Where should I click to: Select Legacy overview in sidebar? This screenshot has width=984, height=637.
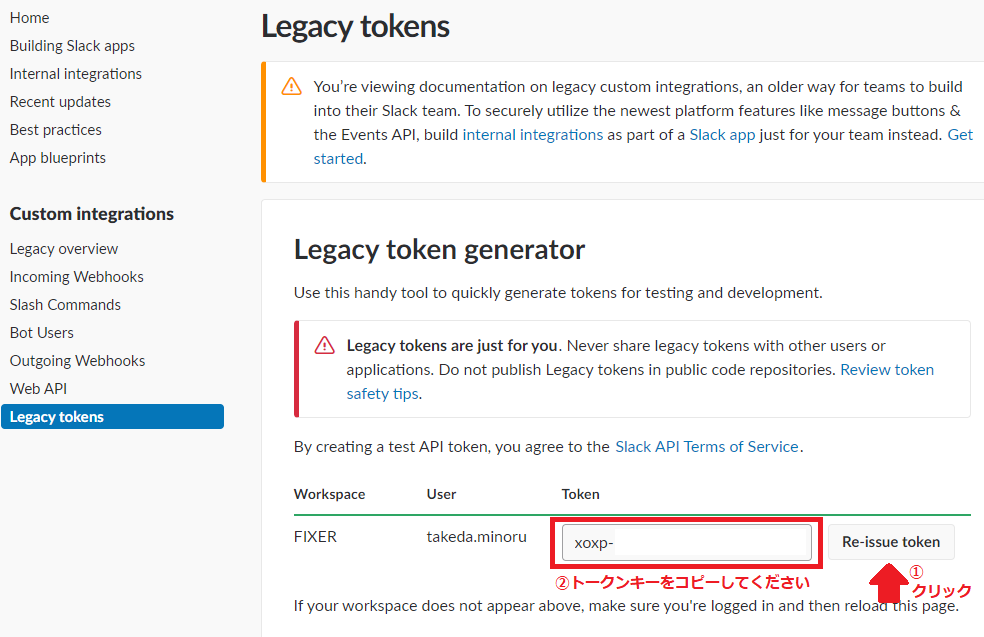click(x=64, y=249)
